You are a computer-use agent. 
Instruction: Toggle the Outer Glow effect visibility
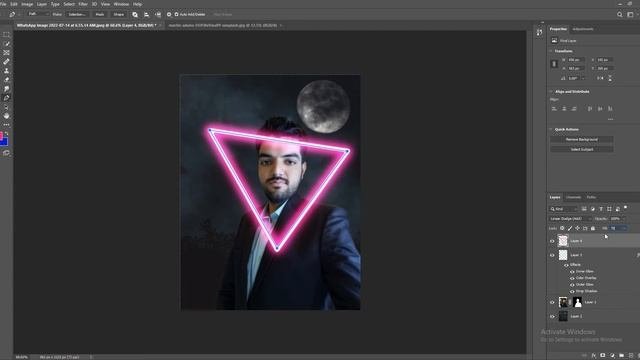click(x=572, y=284)
